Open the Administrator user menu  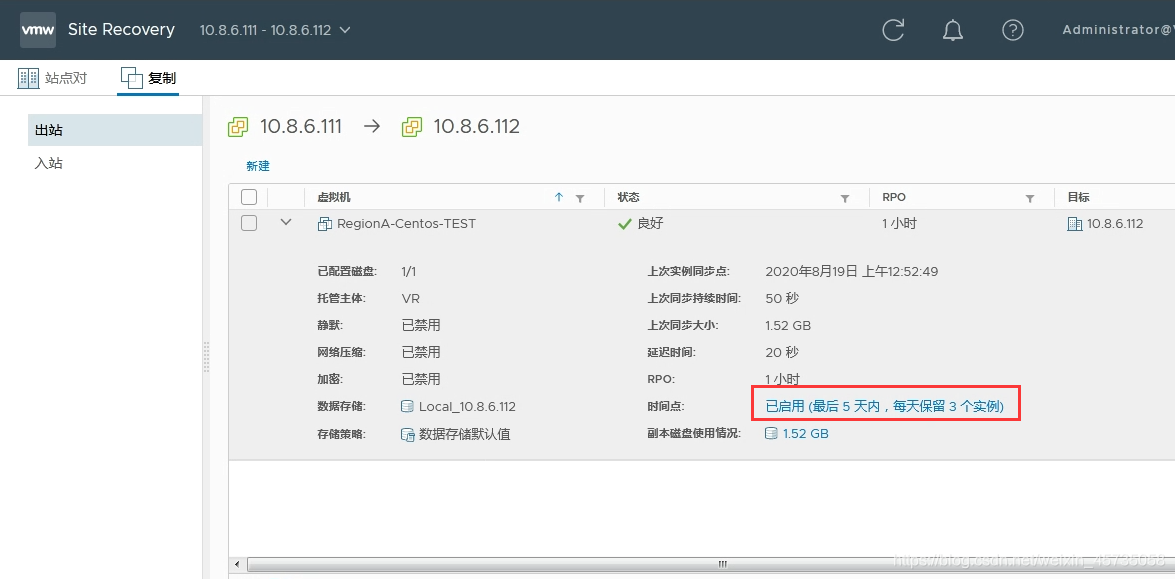[1118, 30]
